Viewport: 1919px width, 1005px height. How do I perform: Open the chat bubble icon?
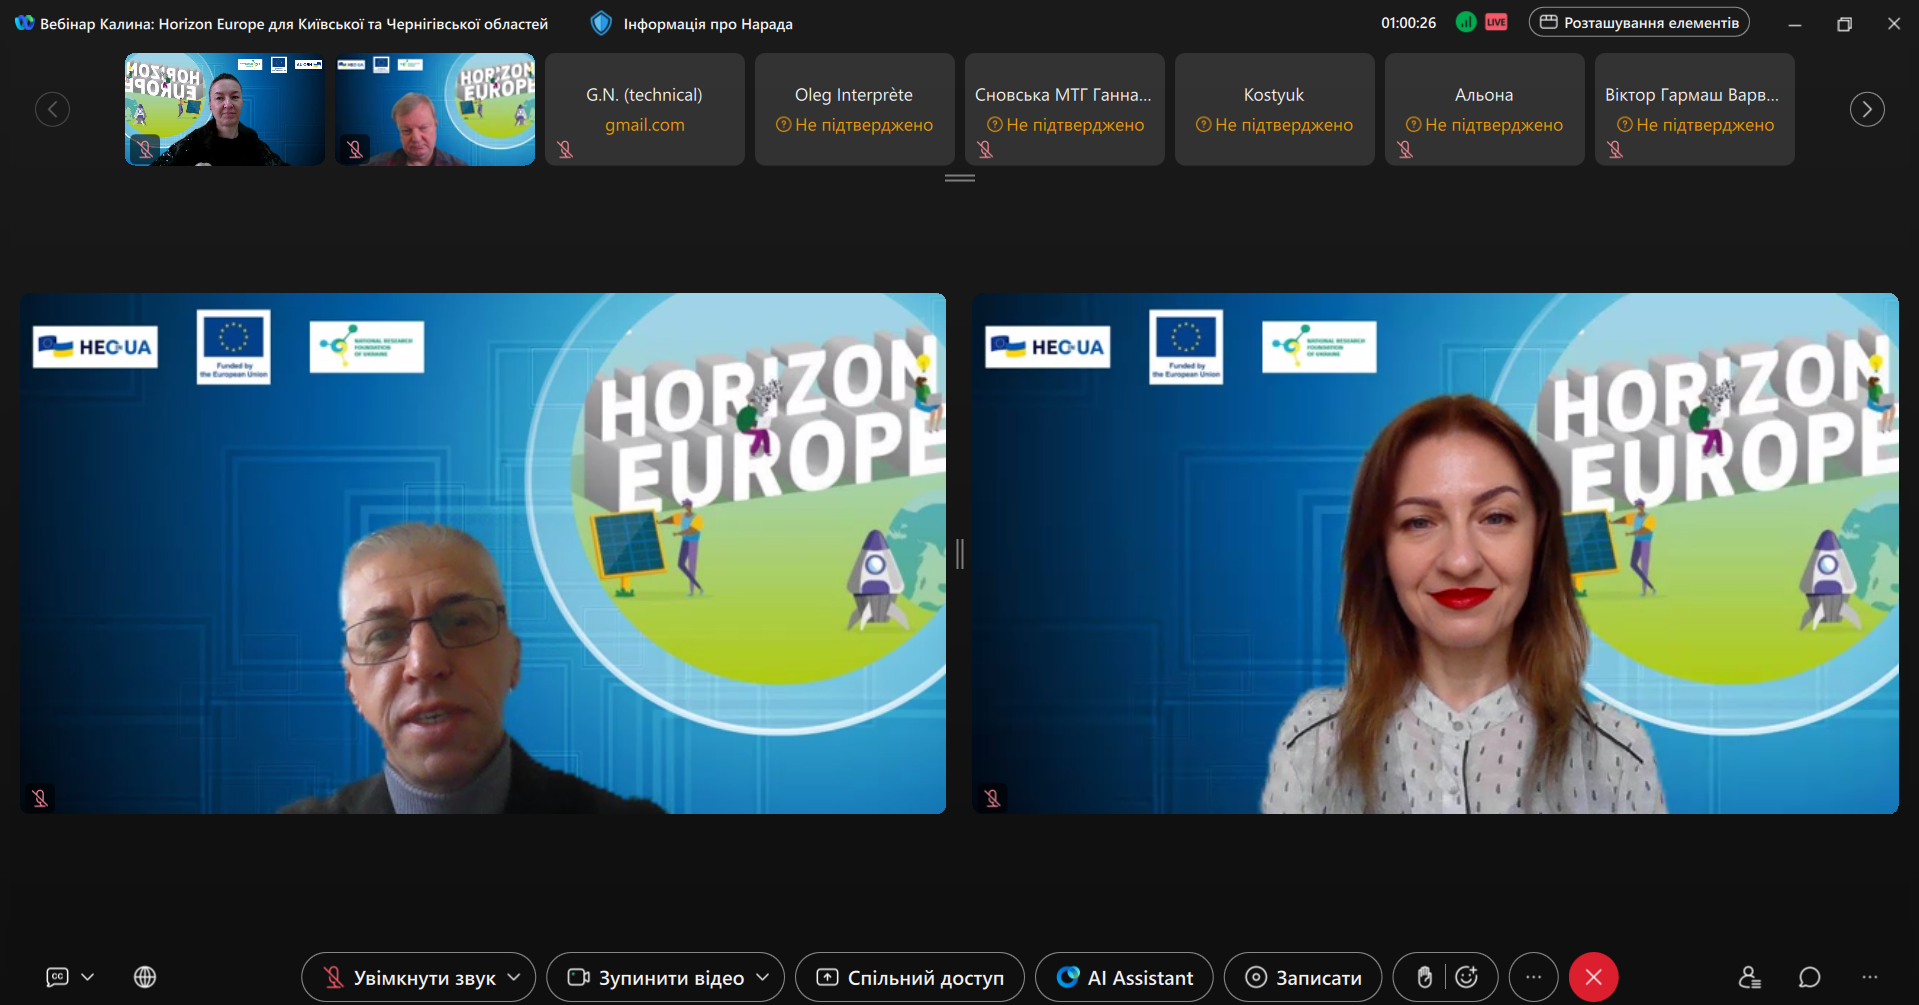click(x=1809, y=977)
